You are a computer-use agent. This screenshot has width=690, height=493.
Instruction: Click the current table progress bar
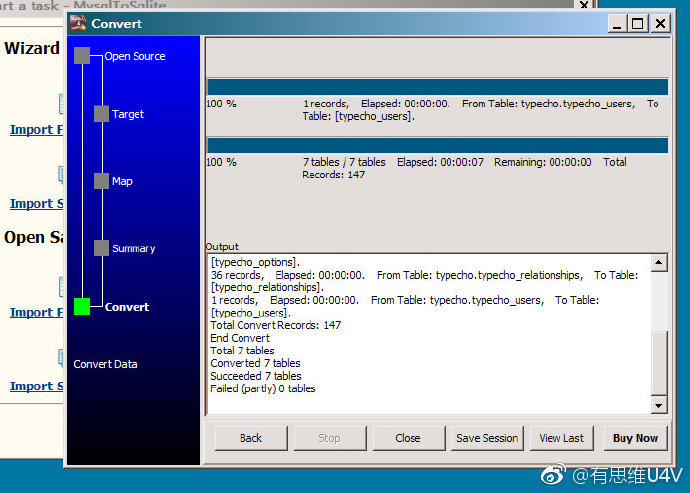click(x=437, y=87)
